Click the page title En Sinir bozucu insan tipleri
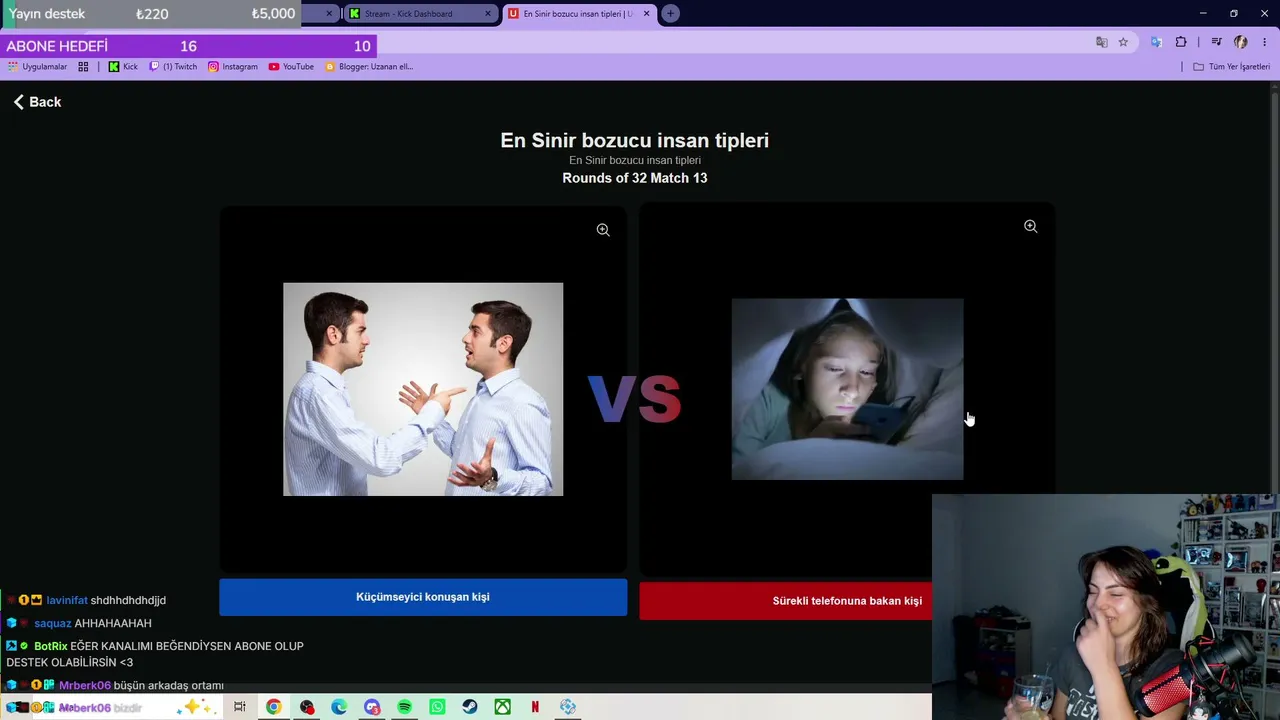Viewport: 1280px width, 720px height. (x=635, y=140)
